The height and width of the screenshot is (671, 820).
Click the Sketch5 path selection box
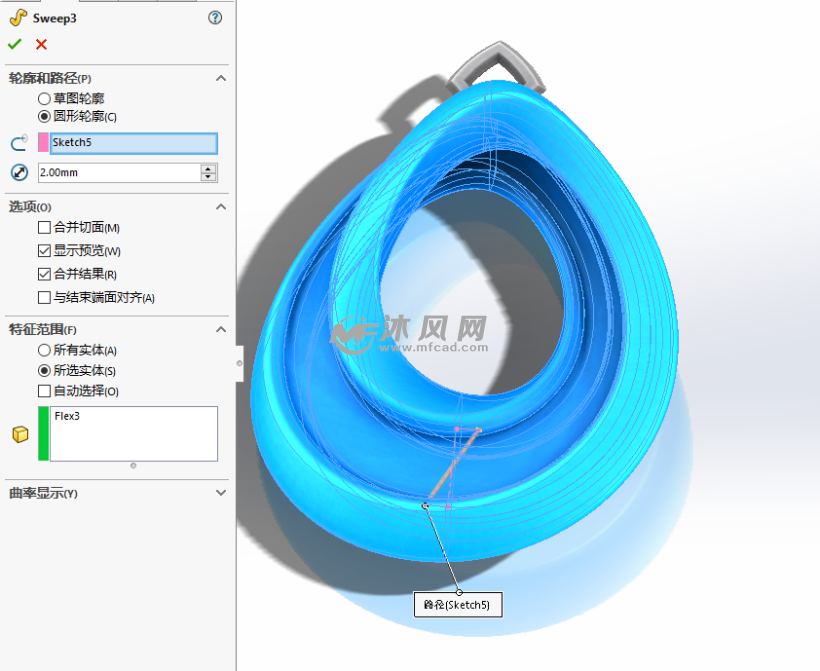(133, 143)
